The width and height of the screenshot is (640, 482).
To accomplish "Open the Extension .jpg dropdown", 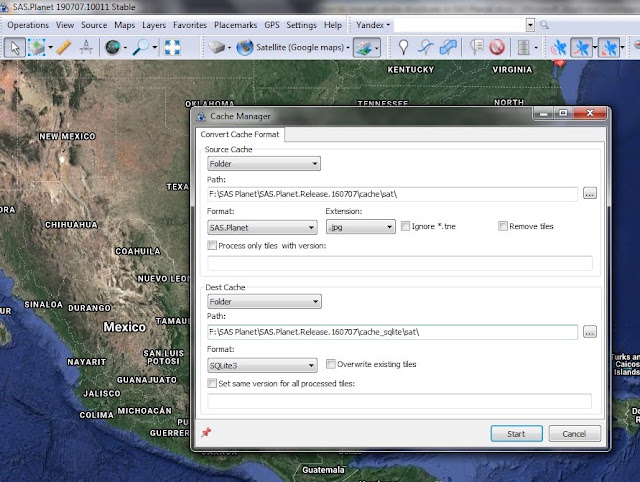I will [360, 227].
